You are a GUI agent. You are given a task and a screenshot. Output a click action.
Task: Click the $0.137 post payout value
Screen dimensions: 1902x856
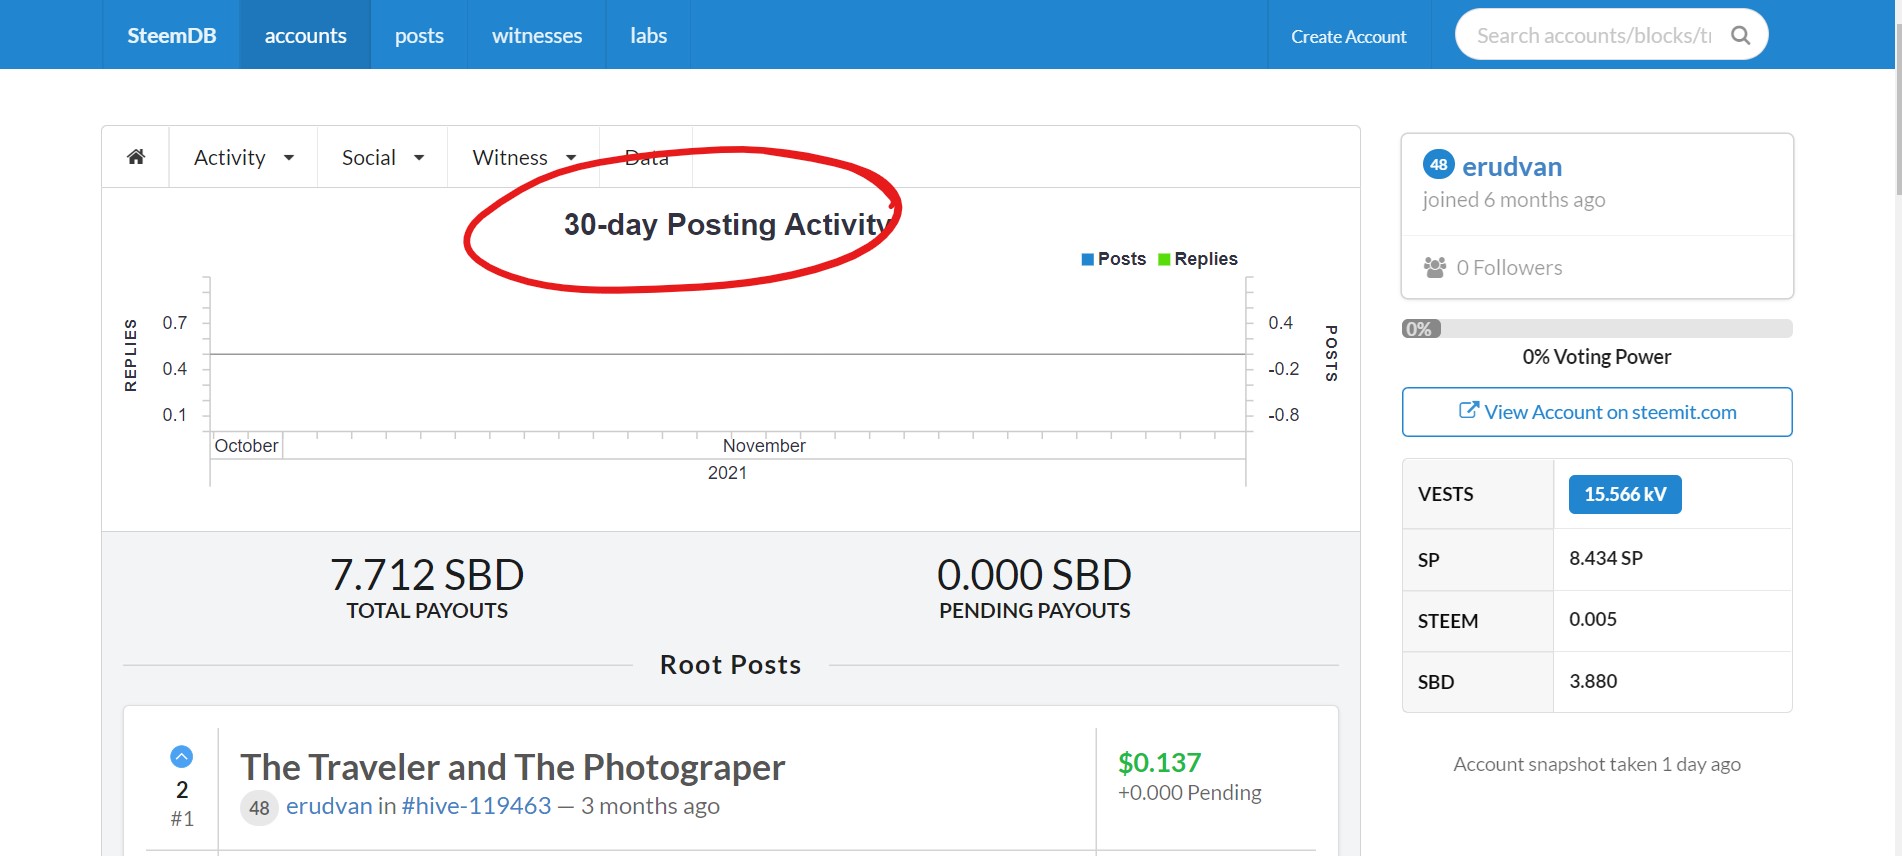[x=1159, y=763]
